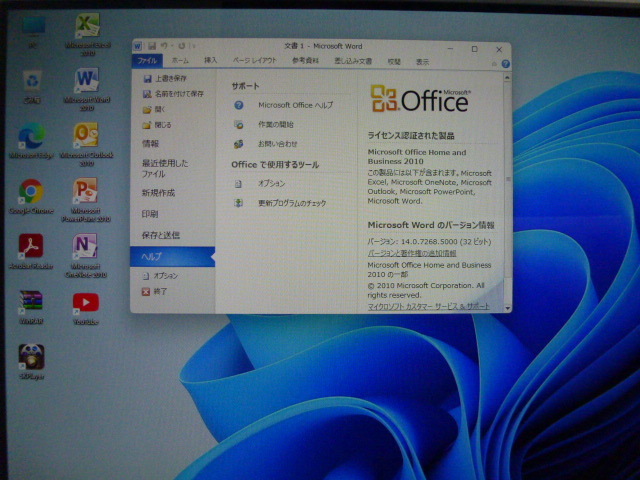Image resolution: width=640 pixels, height=480 pixels.
Task: Switch to the ページレイアウト tab
Action: (x=255, y=61)
